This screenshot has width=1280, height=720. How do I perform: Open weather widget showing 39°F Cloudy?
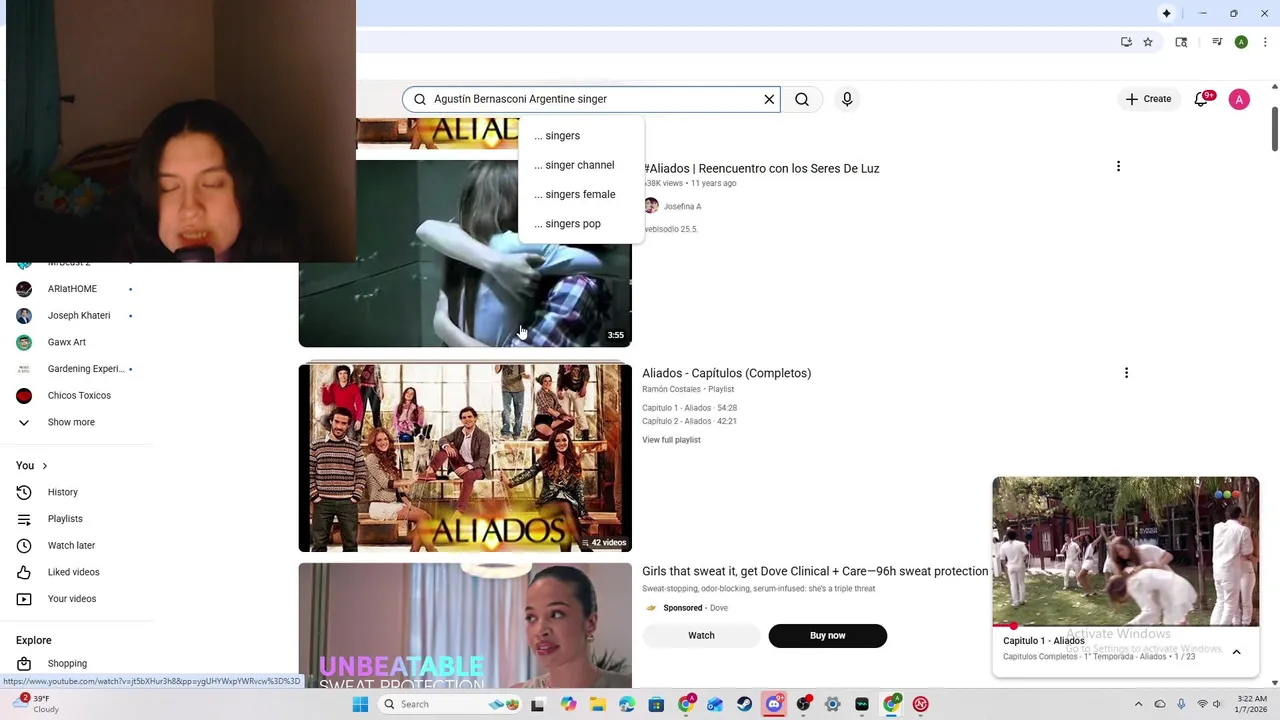(38, 704)
